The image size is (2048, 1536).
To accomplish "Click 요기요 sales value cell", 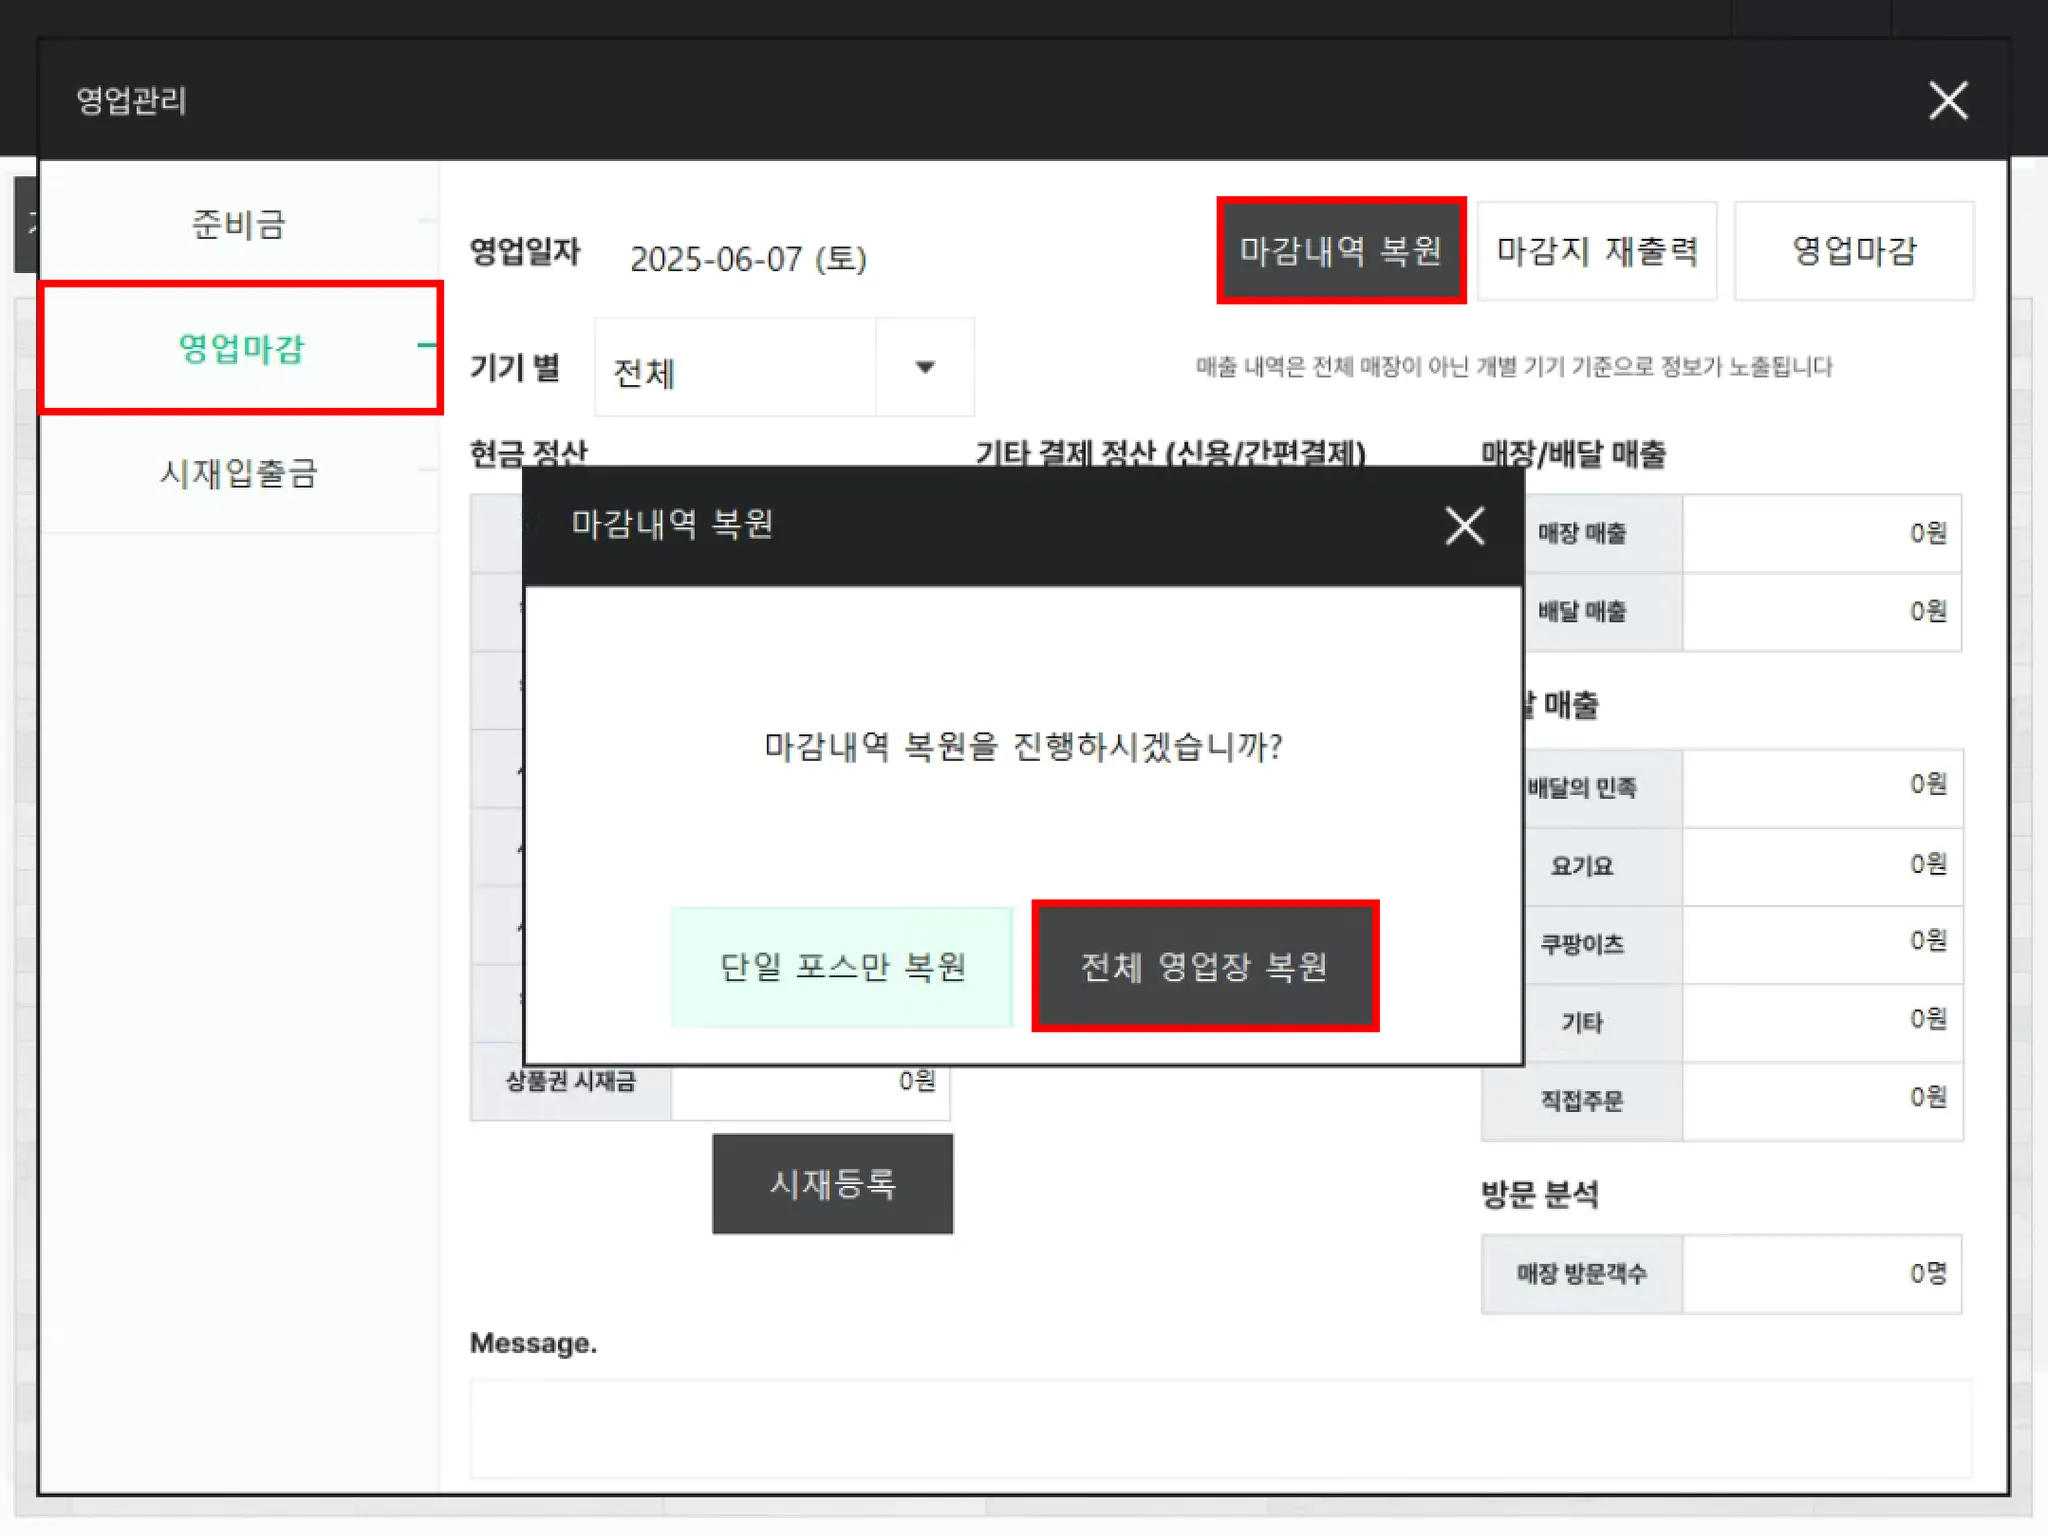I will pos(1820,866).
